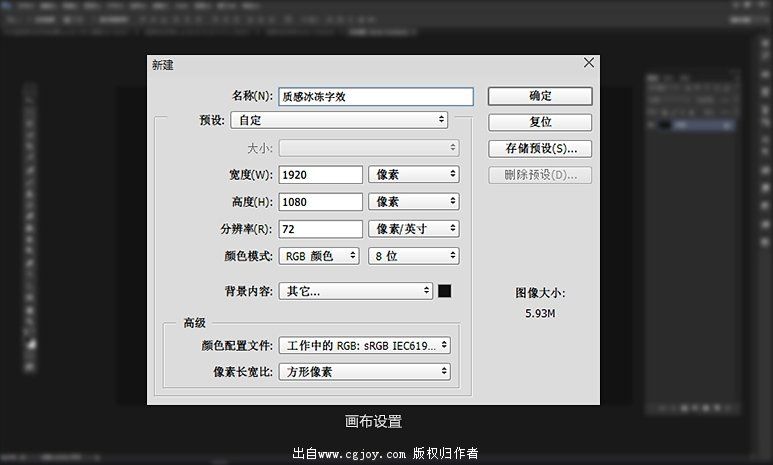Screen dimensions: 773x465
Task: Click the 确定 button
Action: click(540, 96)
